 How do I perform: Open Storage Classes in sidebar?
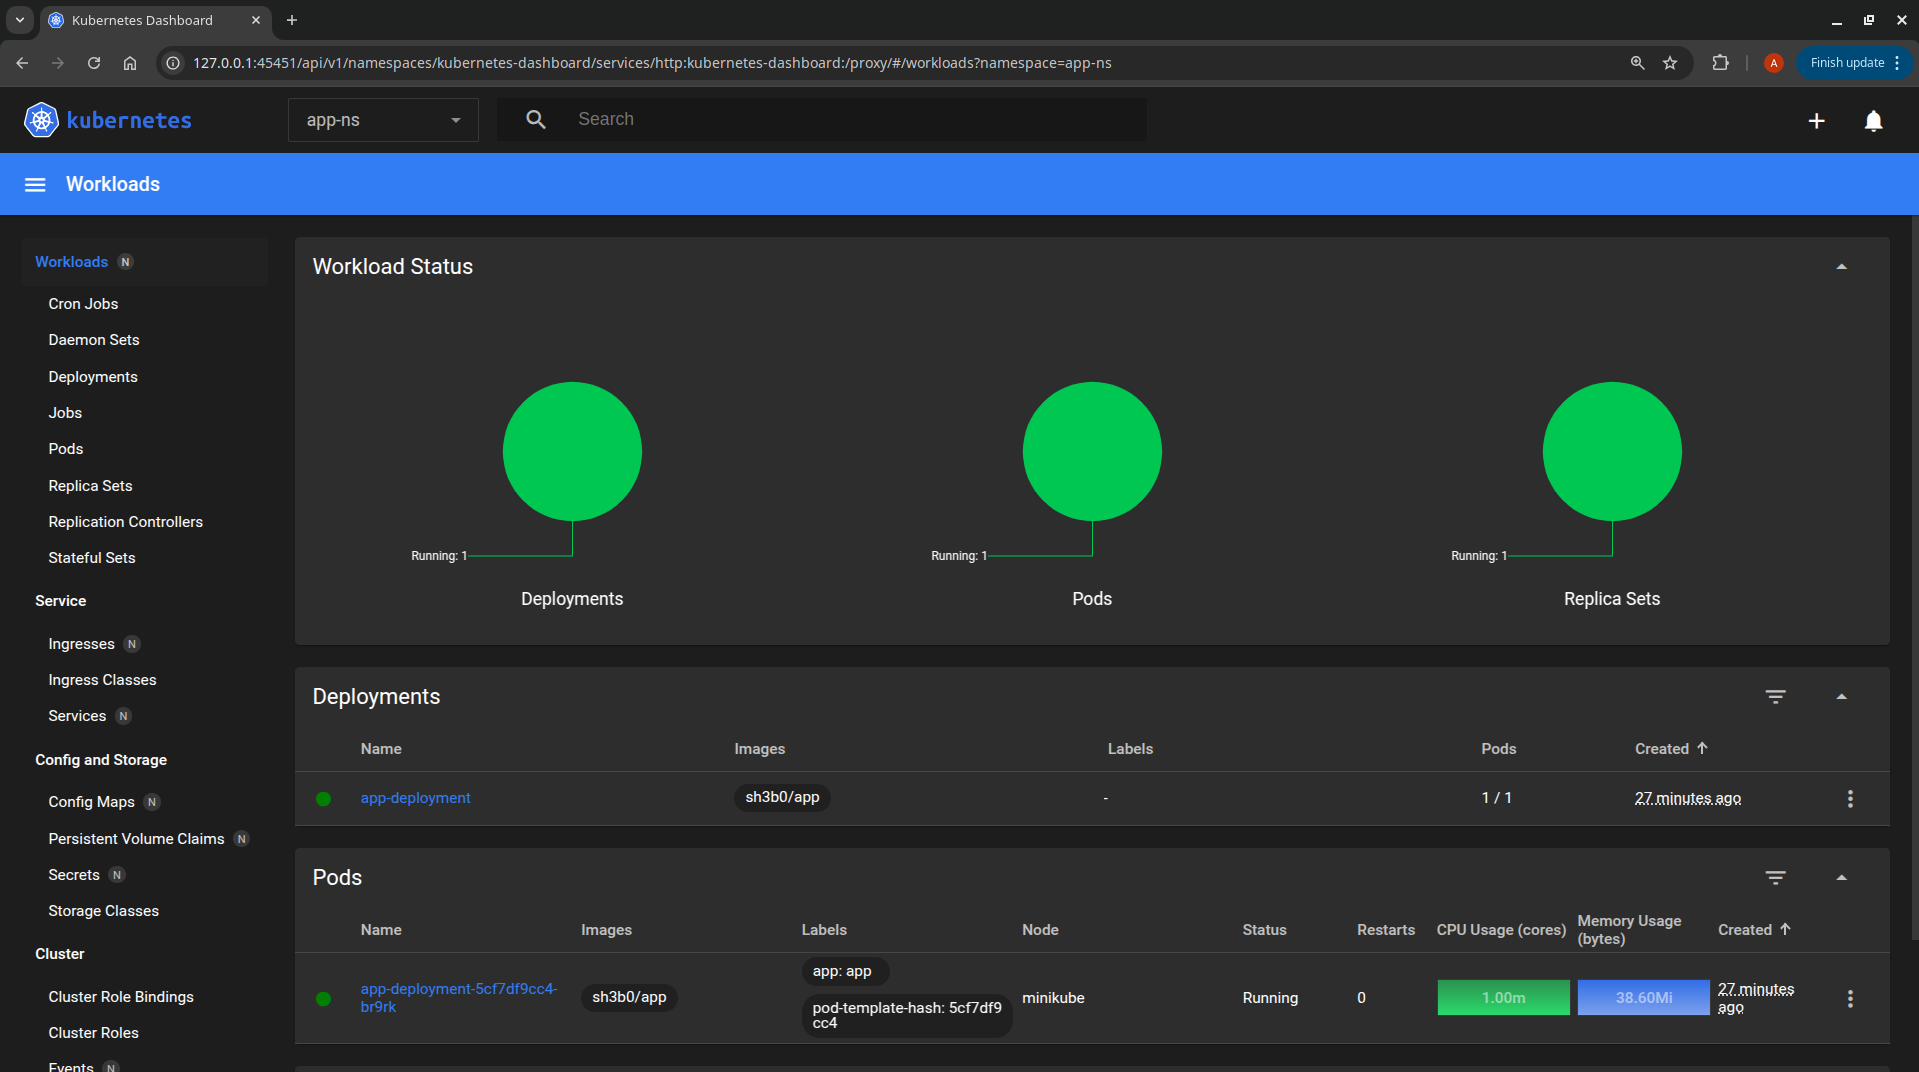pyautogui.click(x=103, y=911)
